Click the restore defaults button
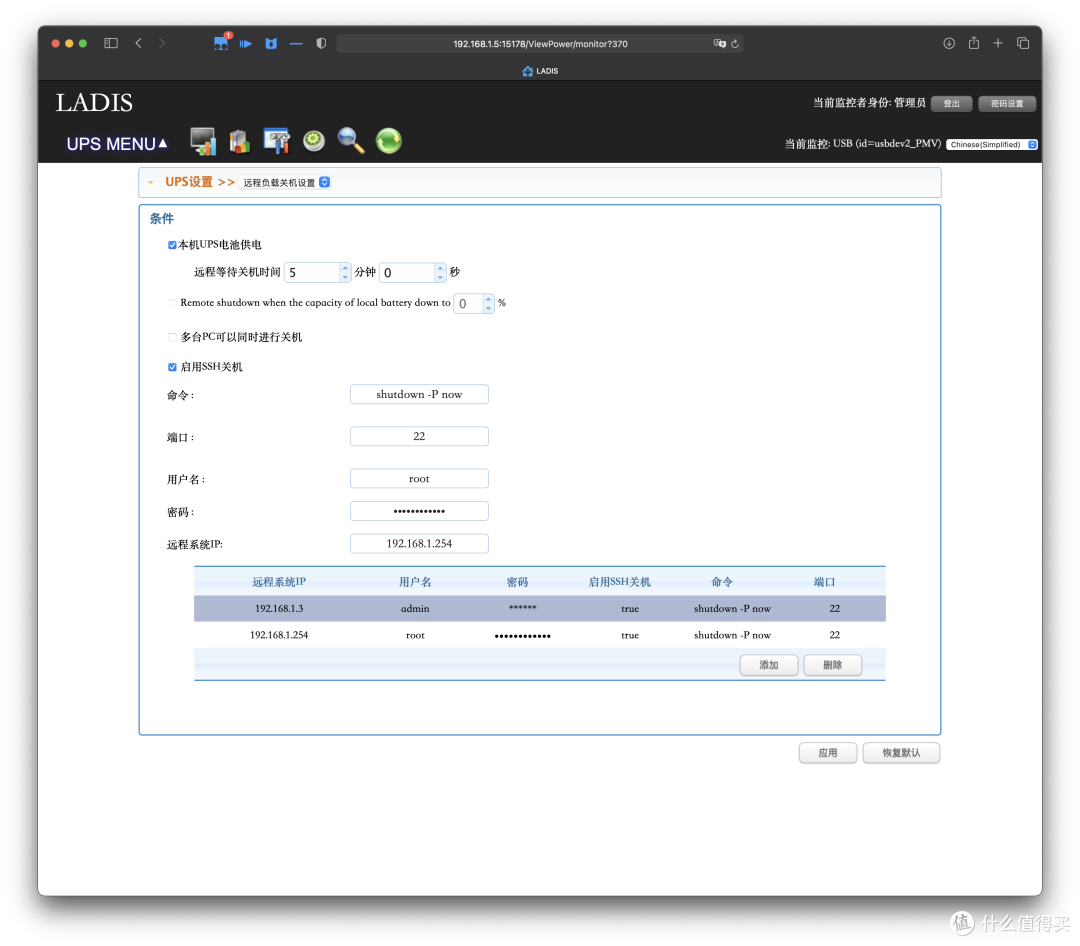Screen dimensions: 1080x946 [901, 753]
